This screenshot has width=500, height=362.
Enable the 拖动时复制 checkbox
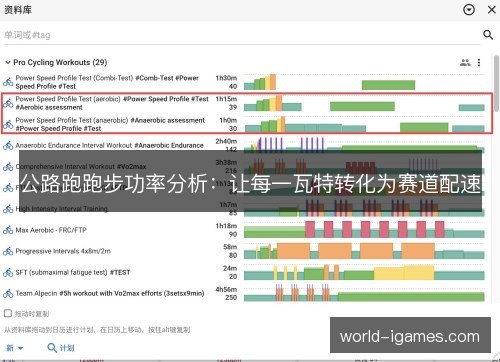coord(8,313)
